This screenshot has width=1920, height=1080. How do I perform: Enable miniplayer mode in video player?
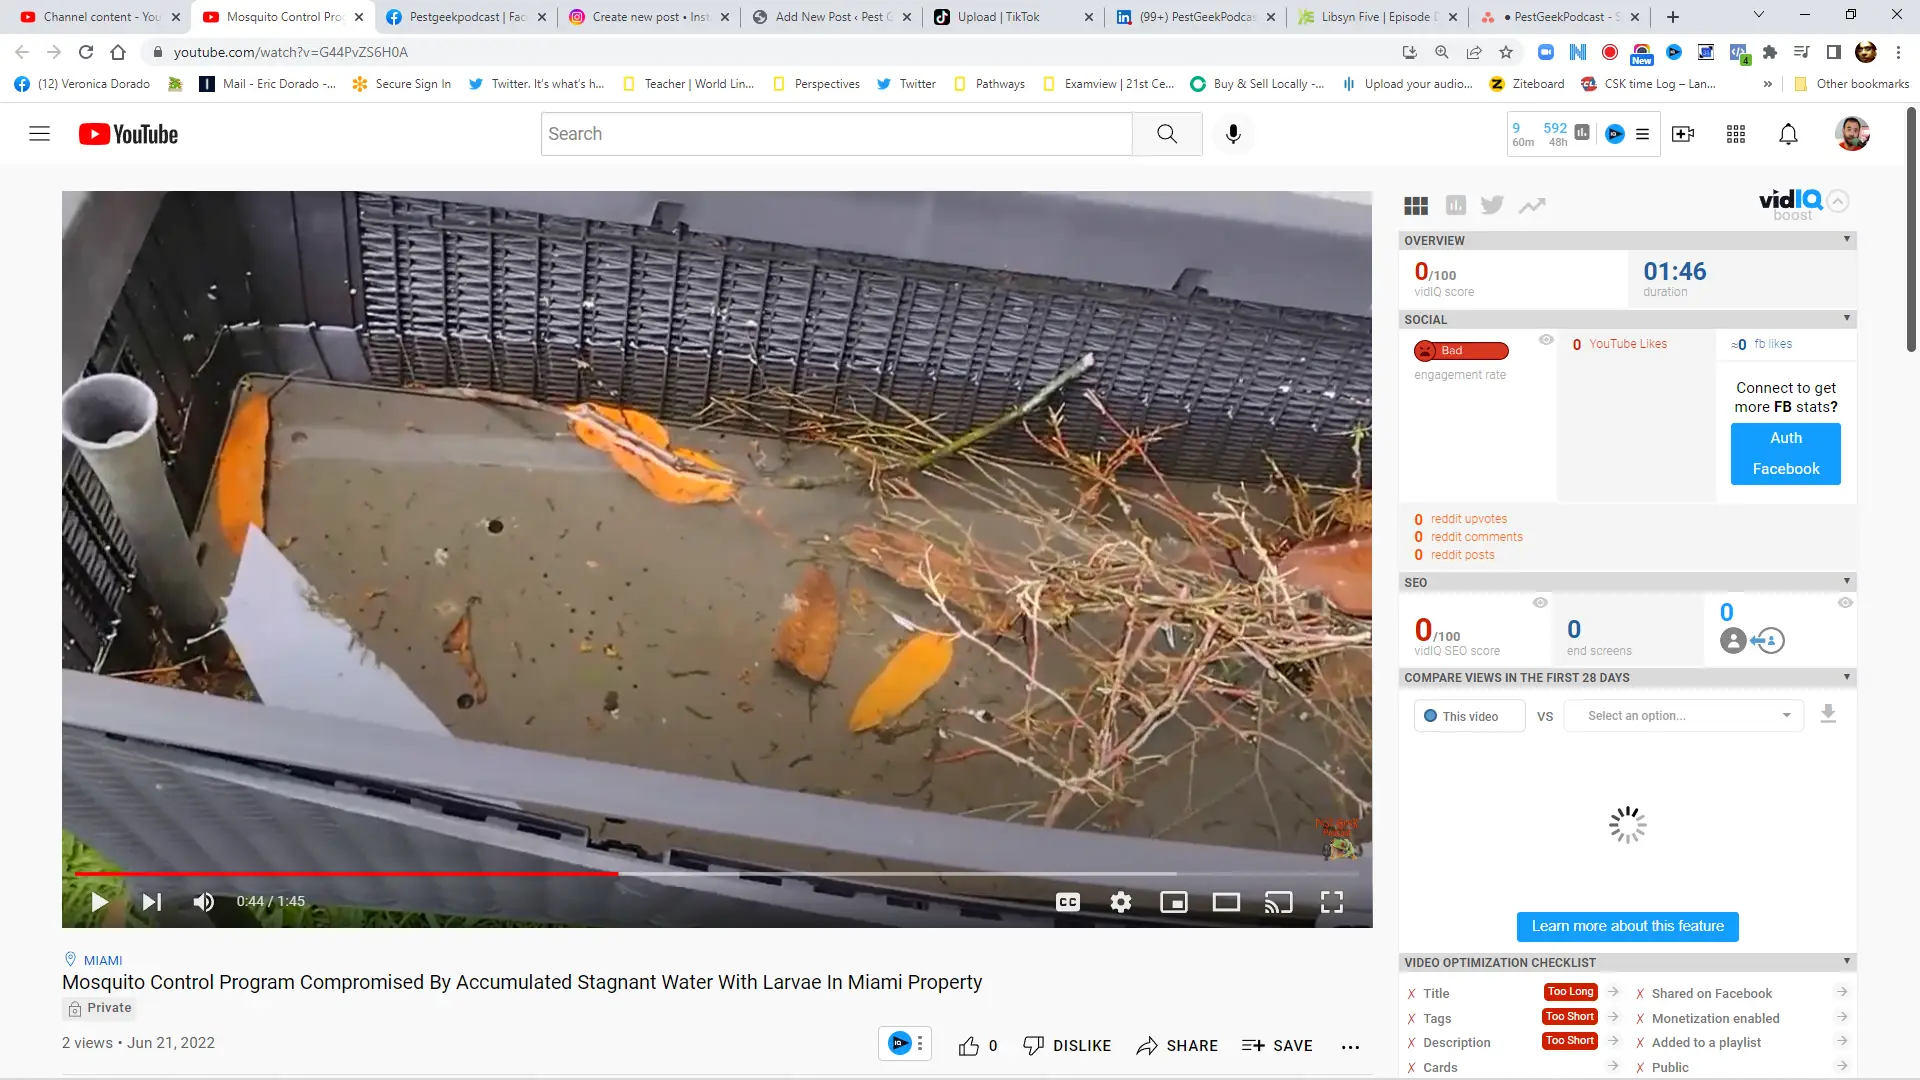(1173, 902)
